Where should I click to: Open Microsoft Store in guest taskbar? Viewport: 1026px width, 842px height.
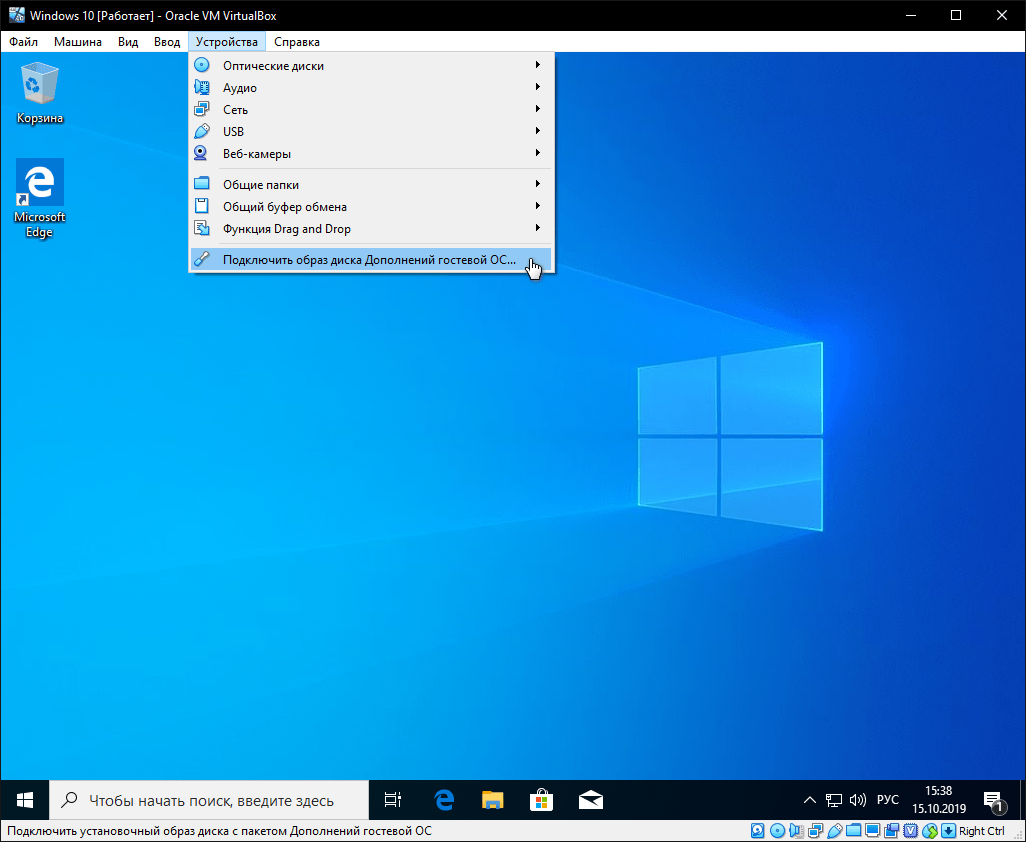541,800
